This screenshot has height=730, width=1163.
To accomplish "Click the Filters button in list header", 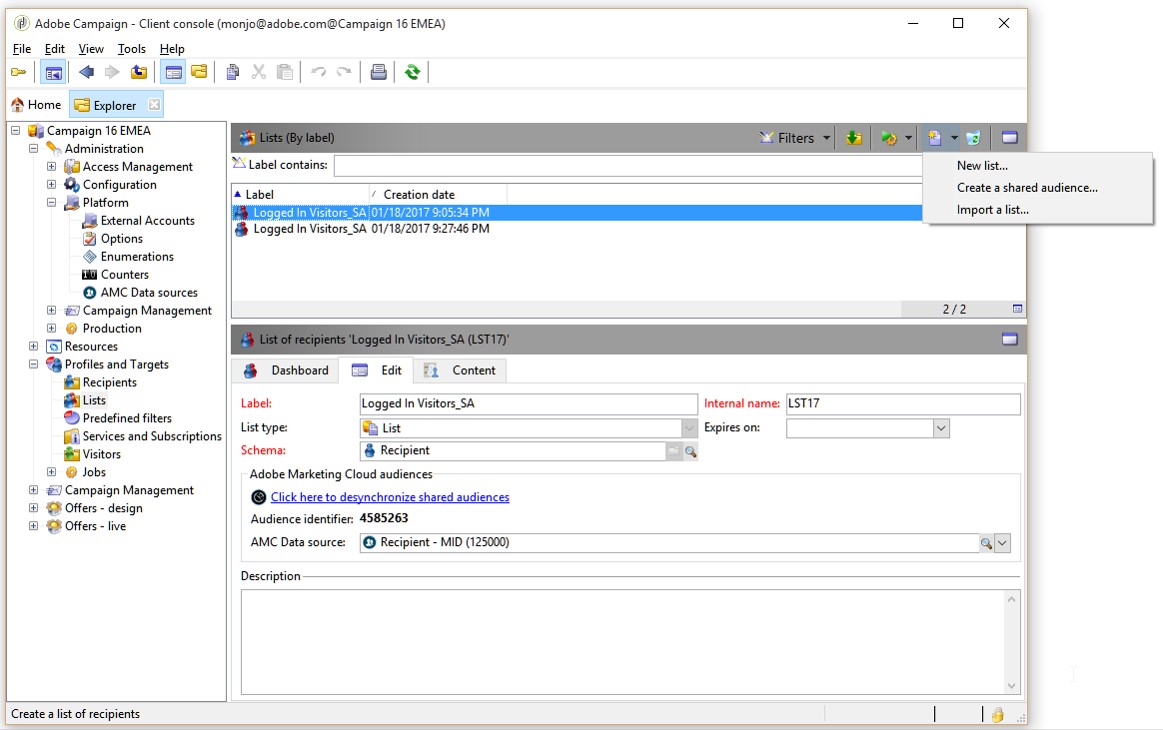I will 786,138.
